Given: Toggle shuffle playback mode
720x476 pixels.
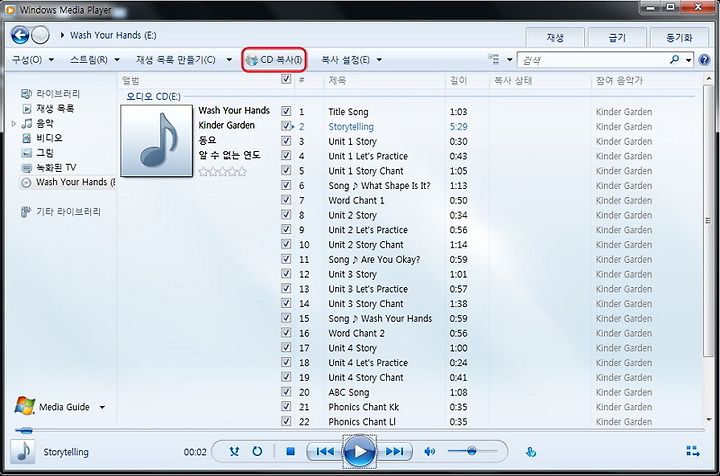Looking at the screenshot, I should pos(234,452).
